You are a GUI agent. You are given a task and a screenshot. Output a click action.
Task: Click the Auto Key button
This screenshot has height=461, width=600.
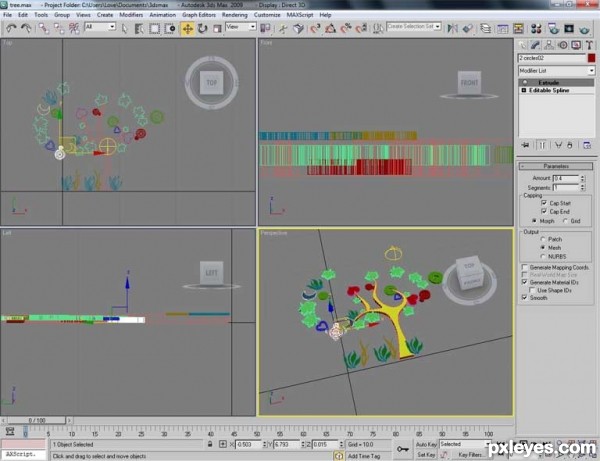426,445
